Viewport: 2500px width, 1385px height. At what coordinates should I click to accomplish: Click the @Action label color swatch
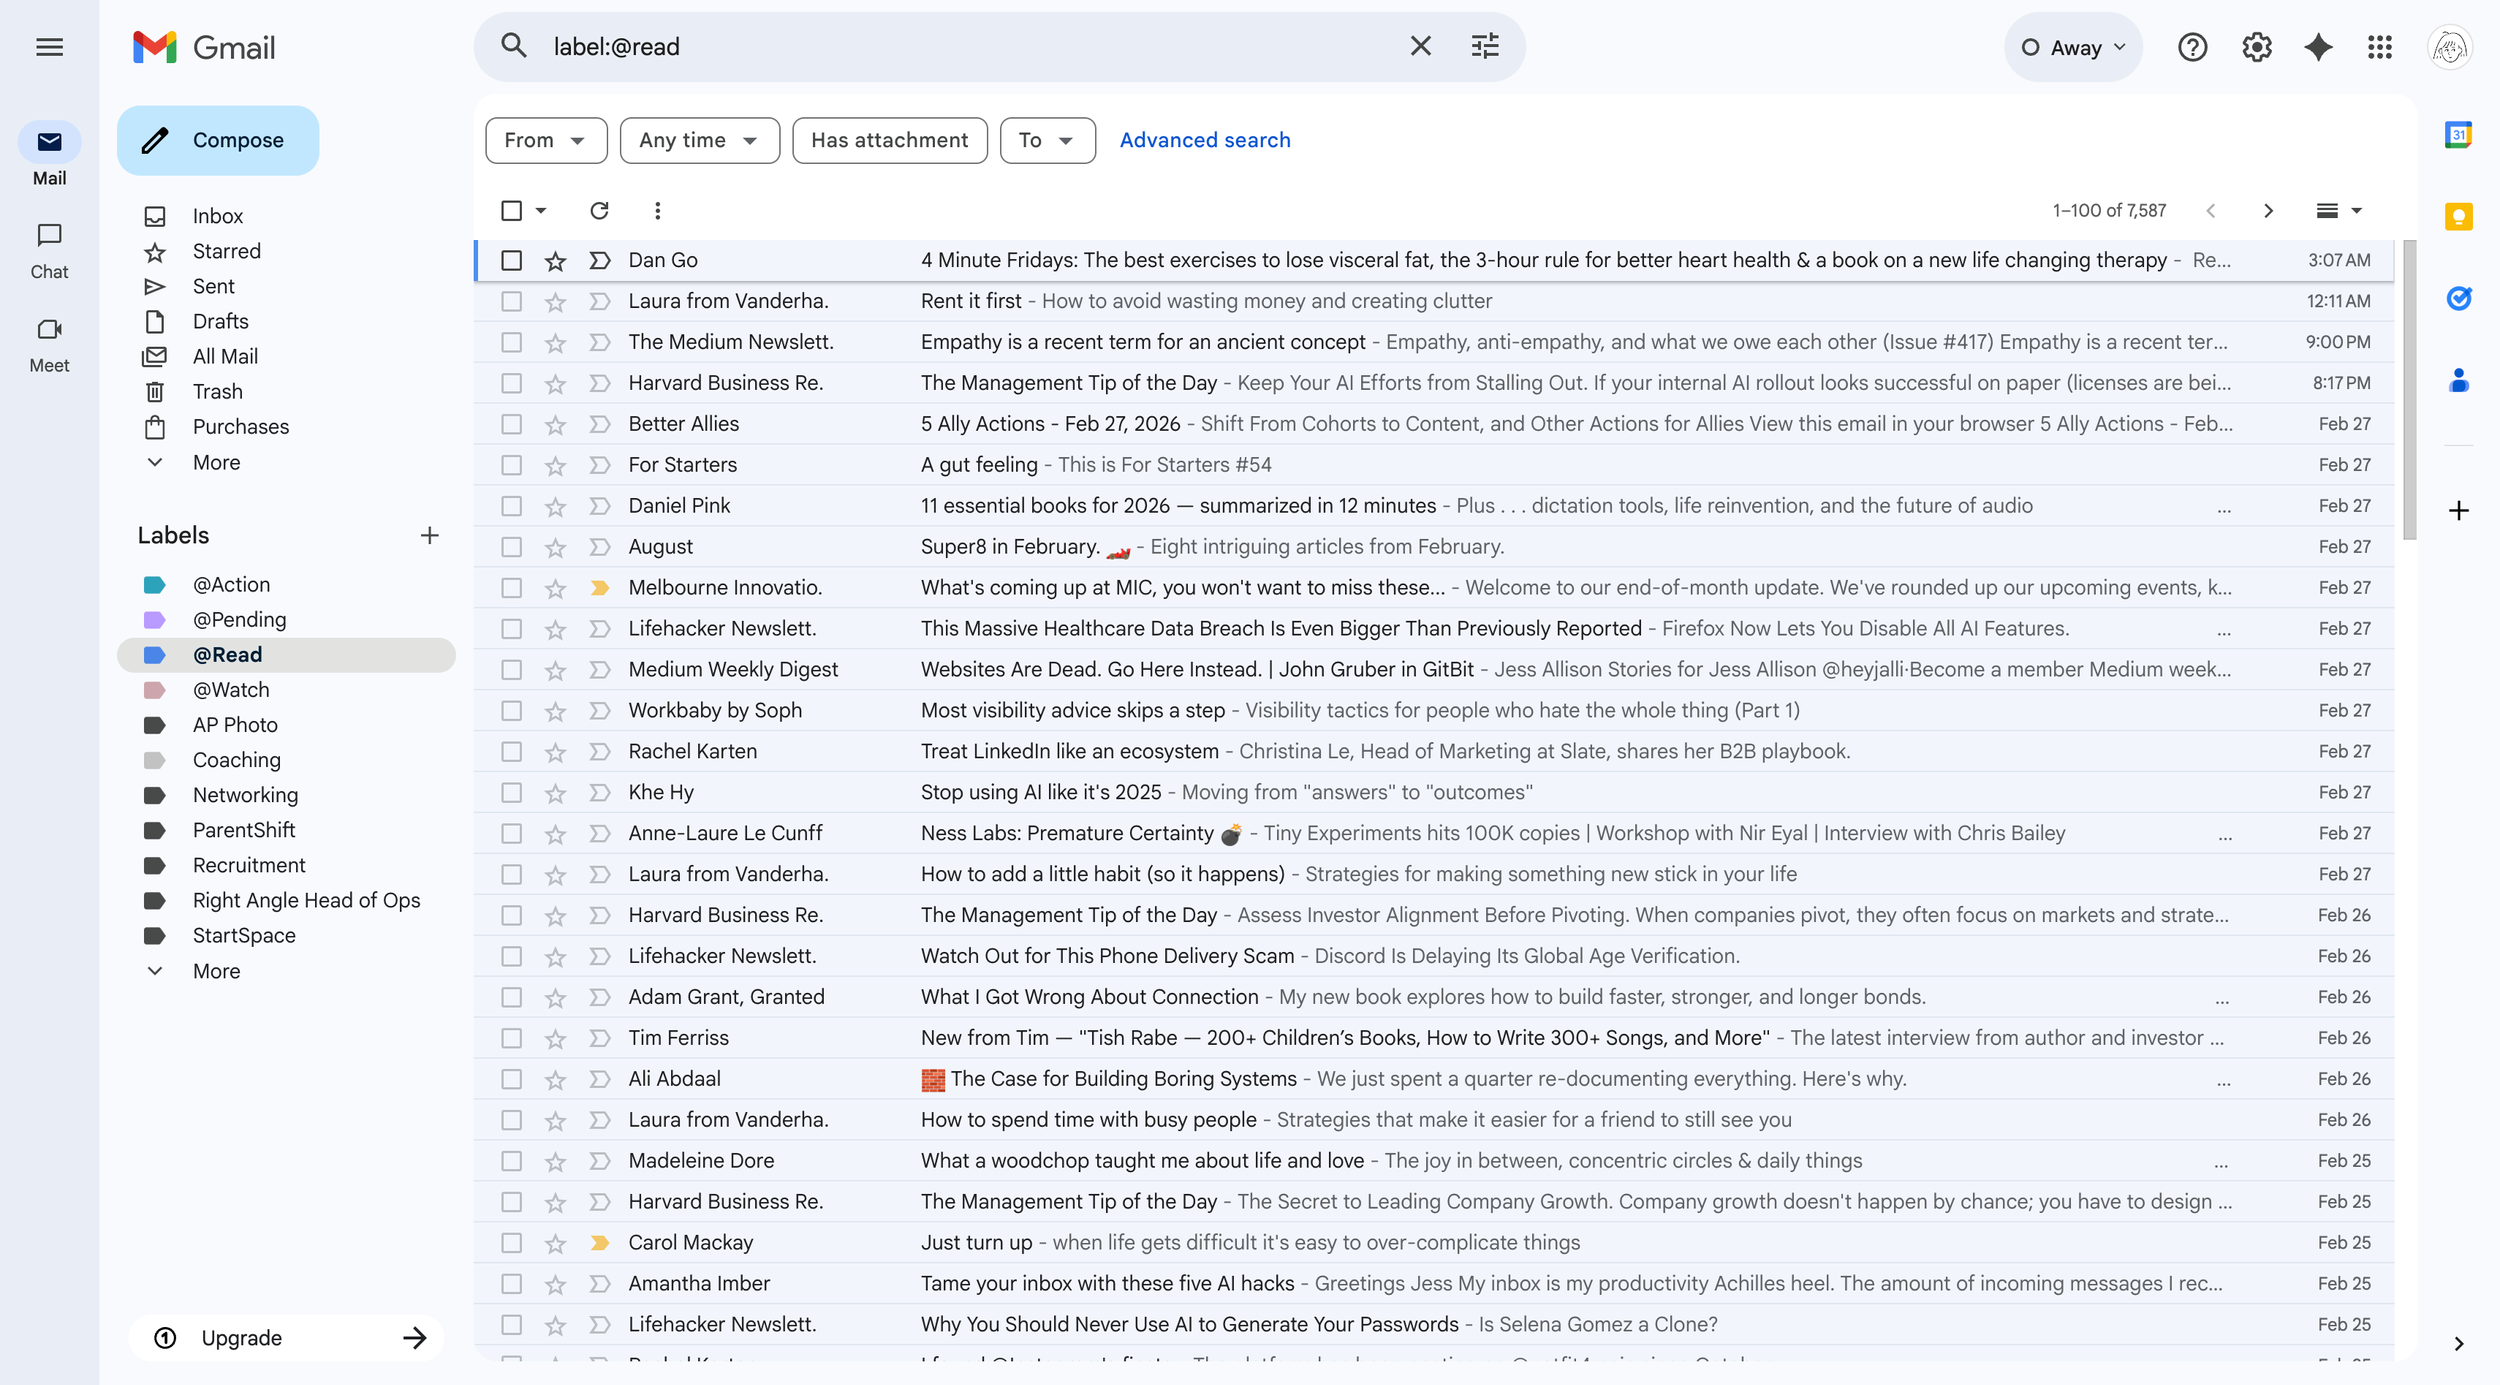155,584
